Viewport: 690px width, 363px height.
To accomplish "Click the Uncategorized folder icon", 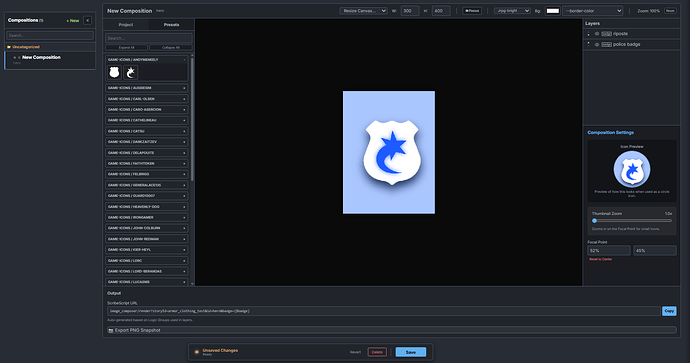I will (9, 47).
